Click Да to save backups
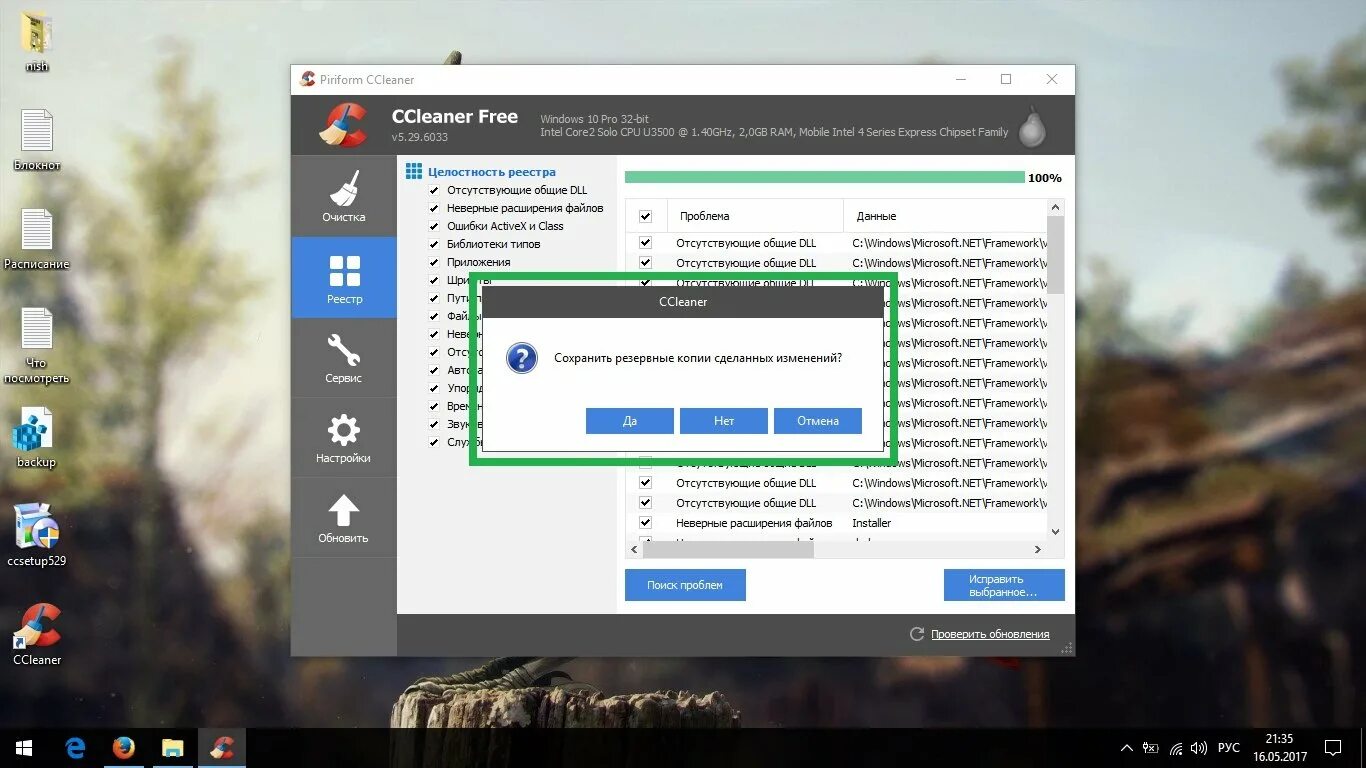 click(x=630, y=421)
